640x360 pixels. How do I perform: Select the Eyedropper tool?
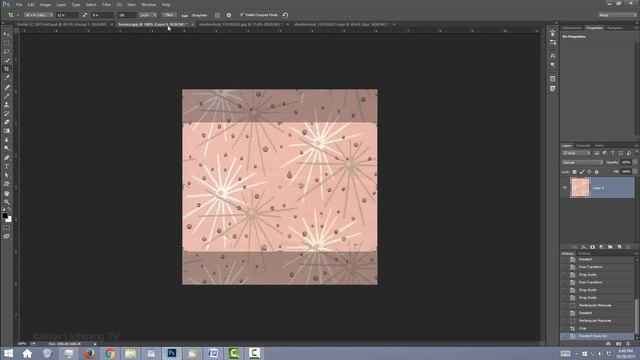point(7,78)
